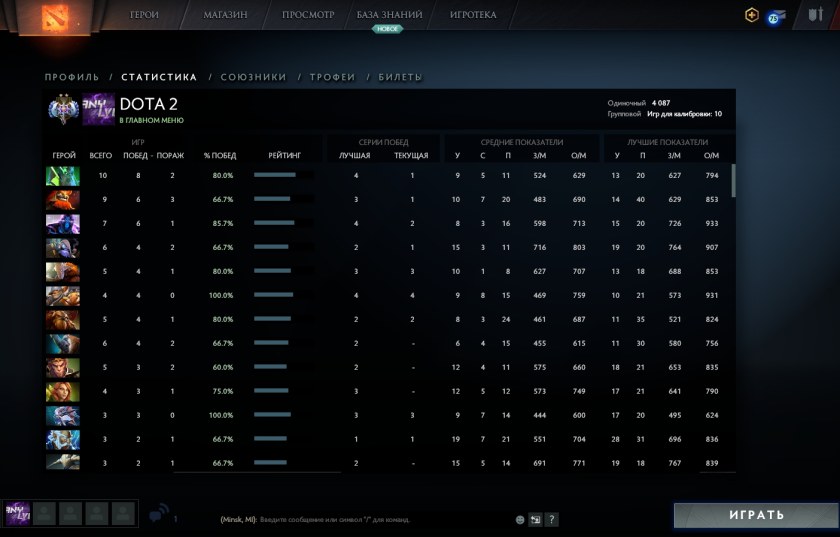Screen dimensions: 840x537
Task: Switch to the БИЛЕТЫ tab
Action: point(400,77)
